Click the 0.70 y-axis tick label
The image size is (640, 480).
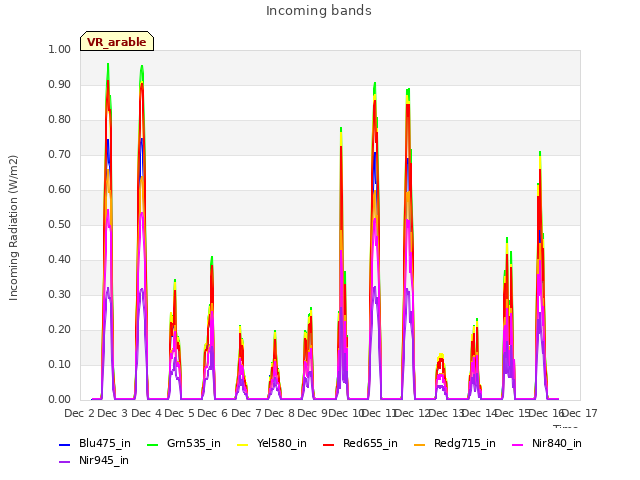60,154
